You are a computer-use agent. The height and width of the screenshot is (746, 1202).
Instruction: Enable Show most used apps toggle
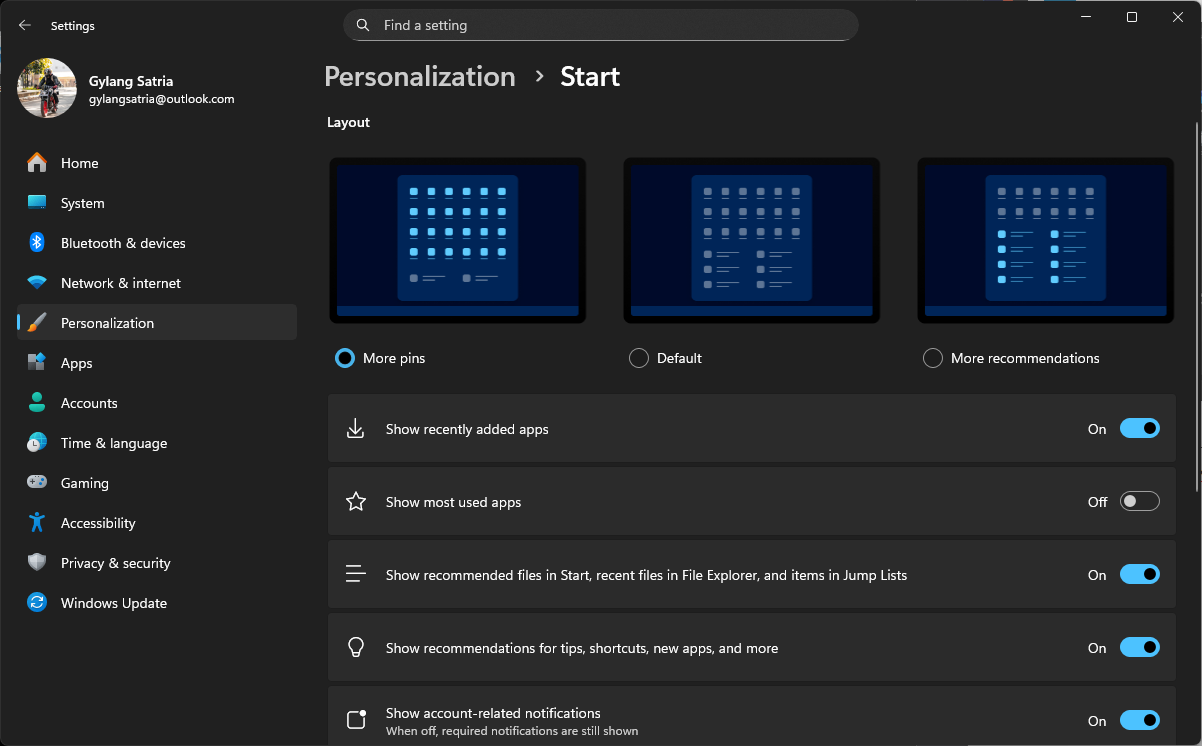1139,502
